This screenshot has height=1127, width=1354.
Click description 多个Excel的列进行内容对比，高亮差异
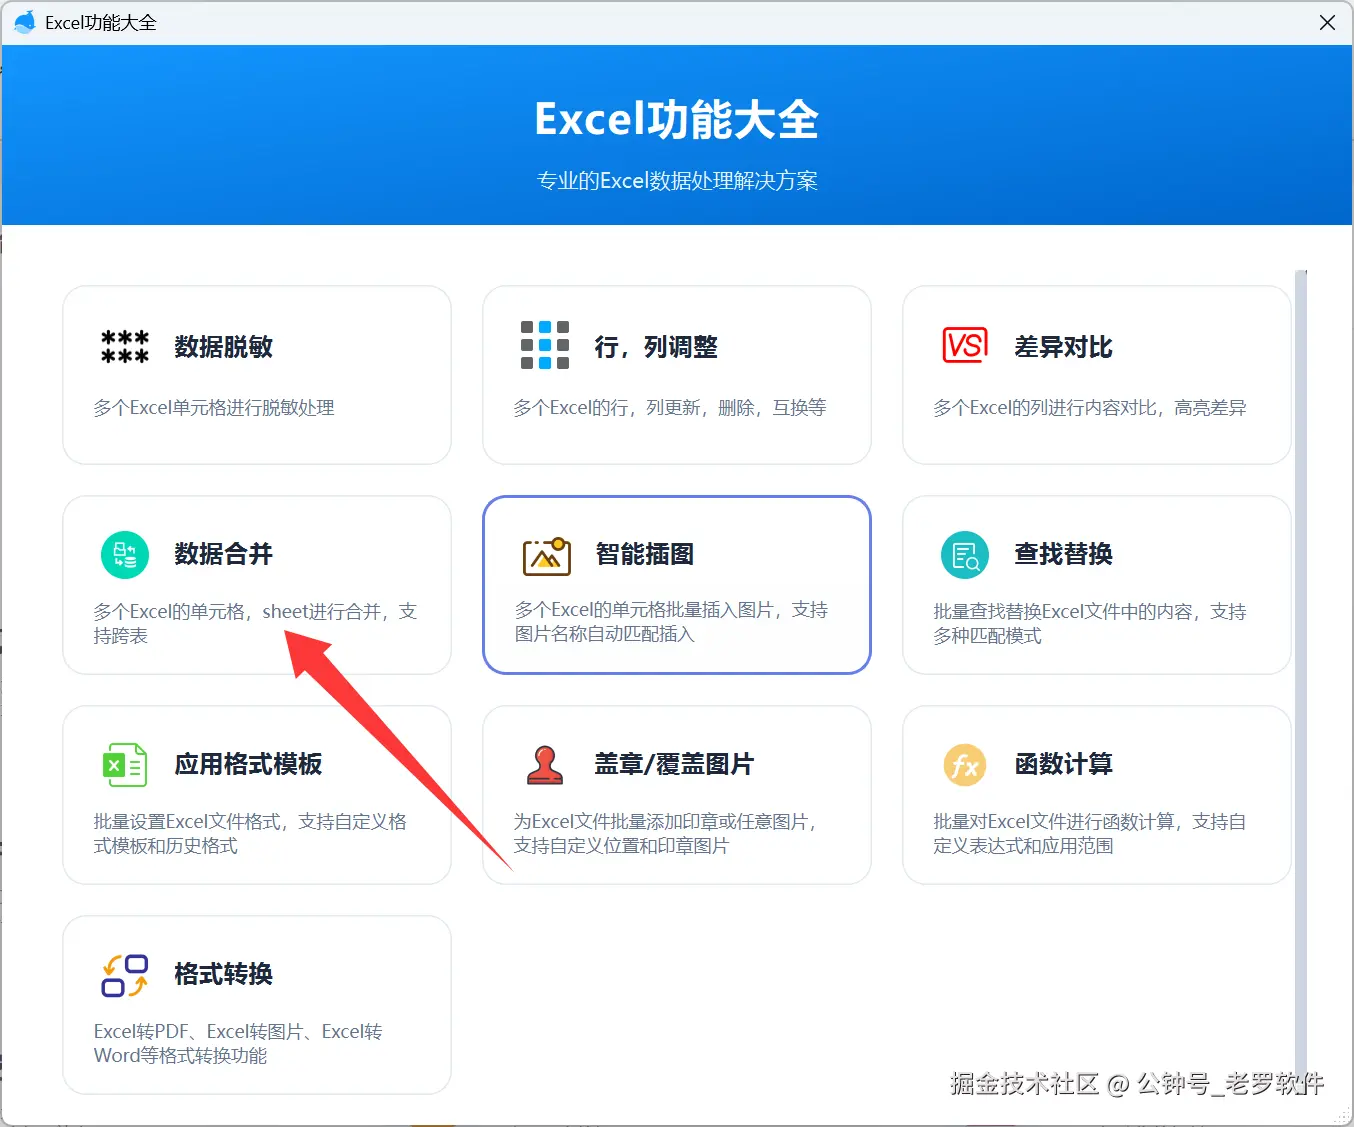(1090, 408)
